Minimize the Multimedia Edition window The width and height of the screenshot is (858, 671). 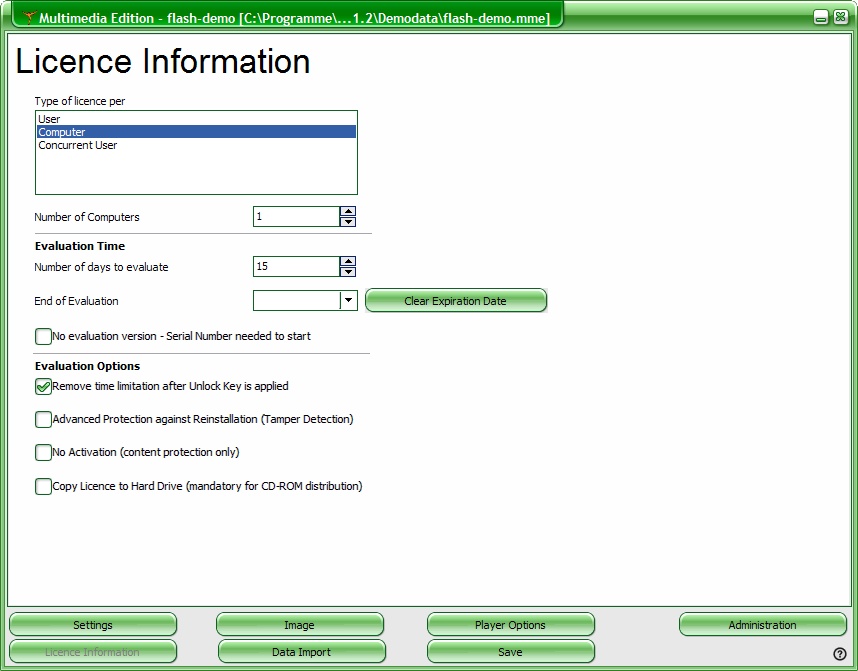(x=820, y=17)
